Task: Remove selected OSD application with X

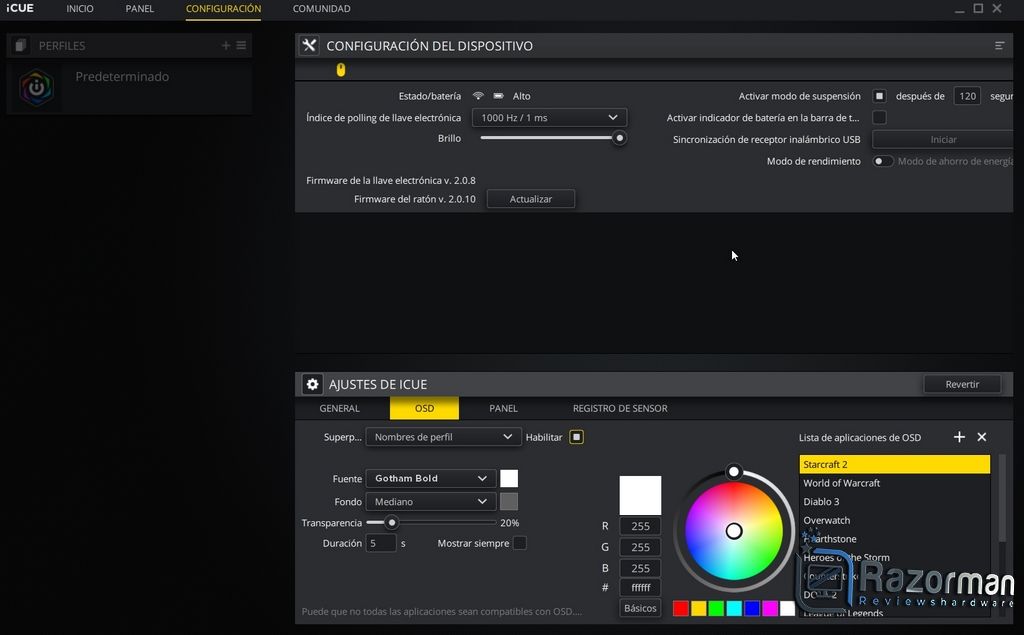Action: [982, 437]
